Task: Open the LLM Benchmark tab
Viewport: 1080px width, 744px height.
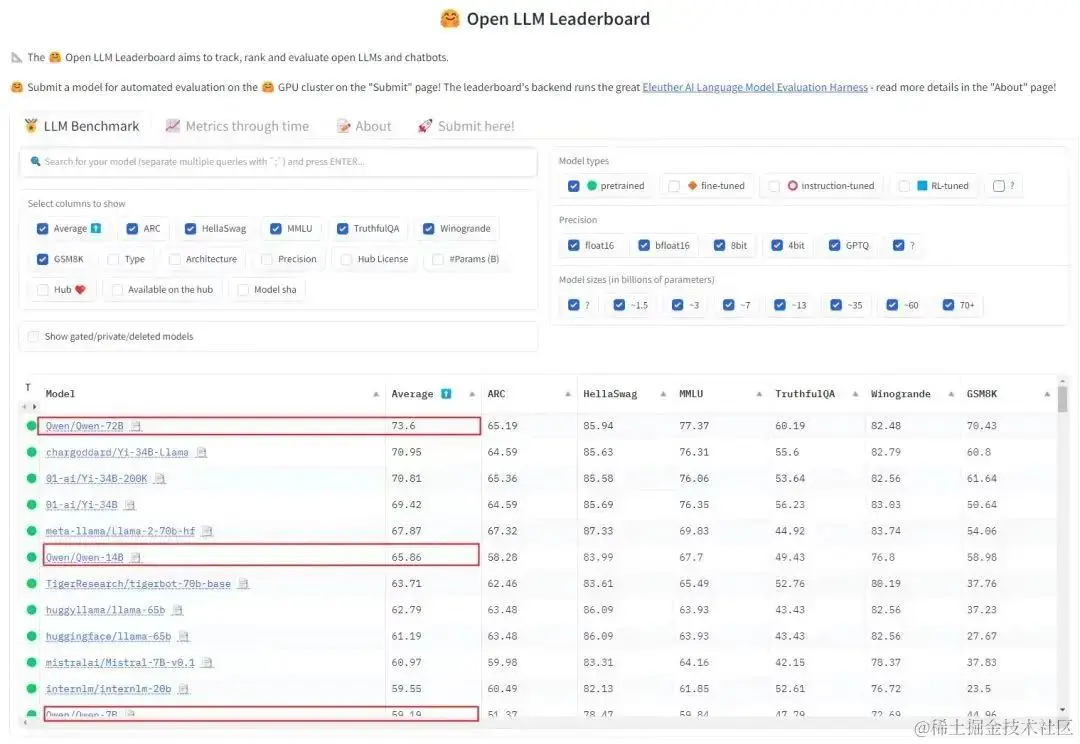Action: [82, 126]
